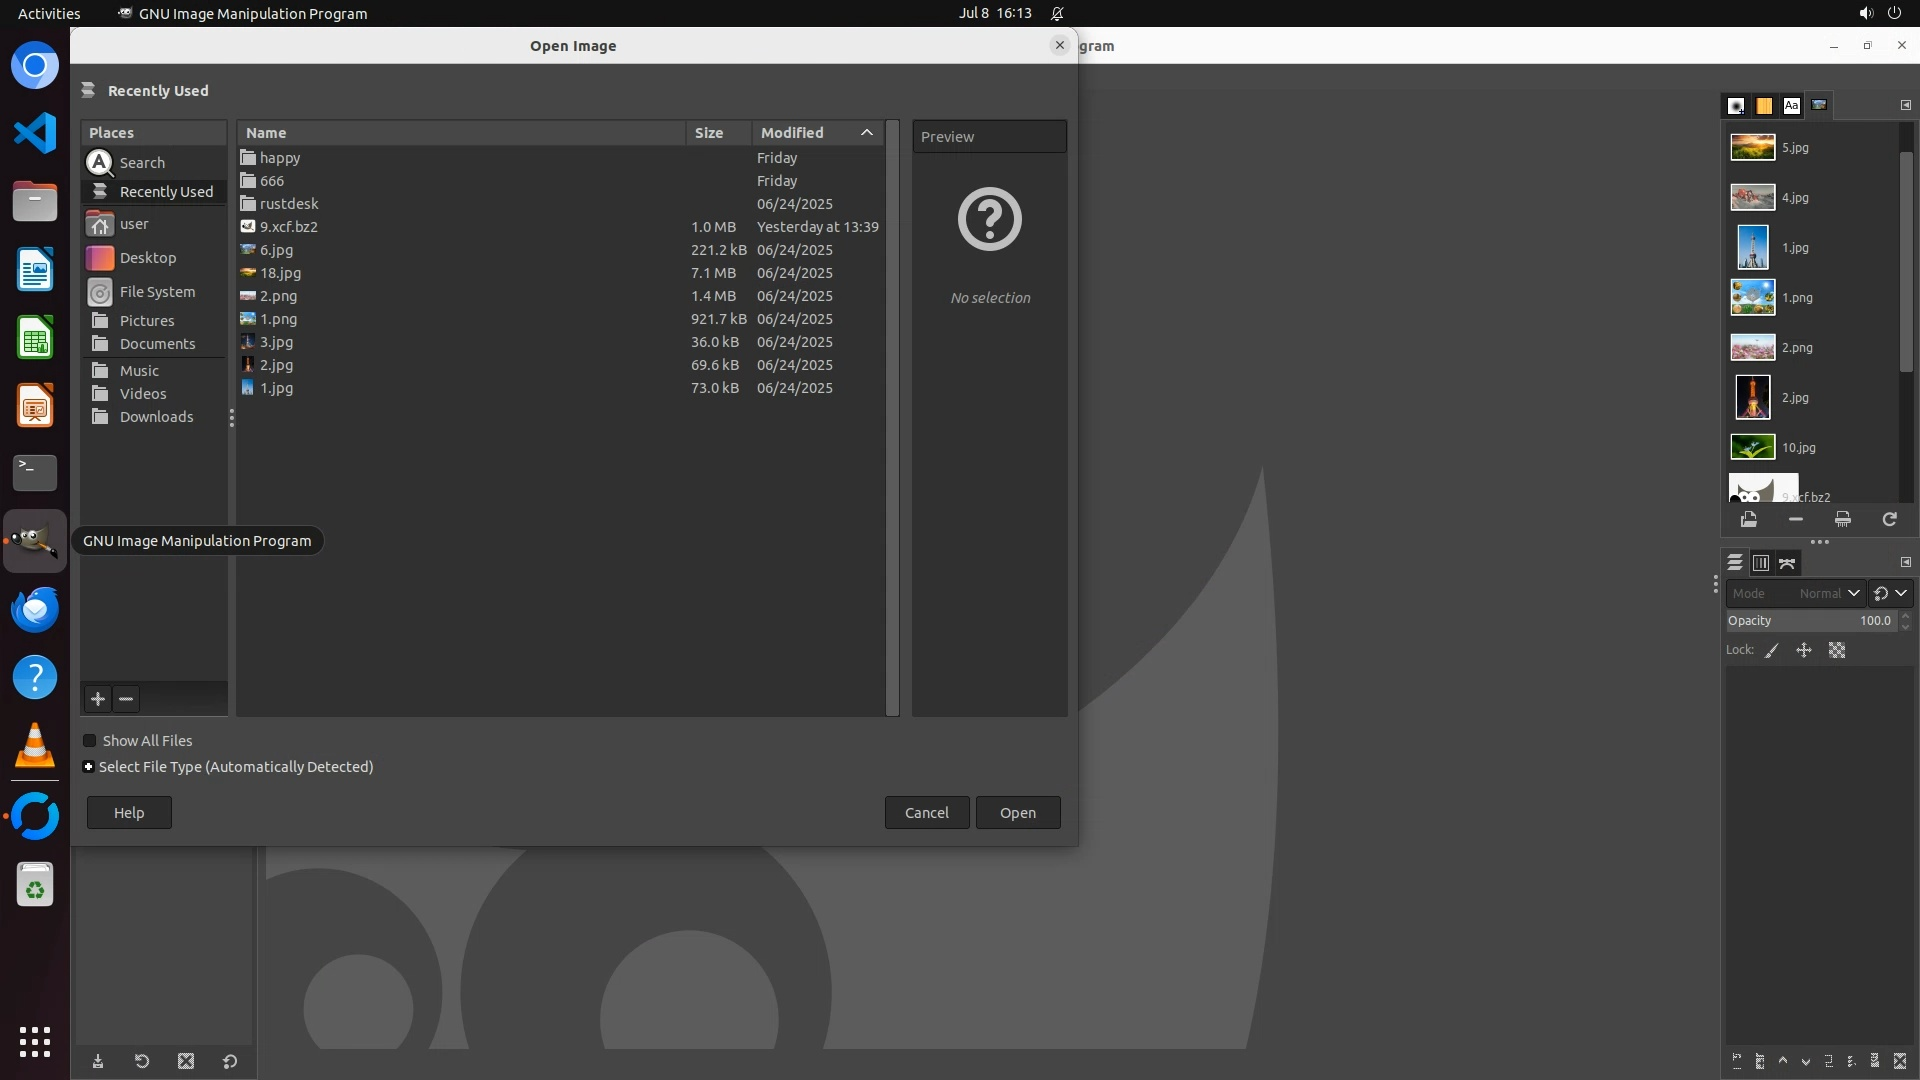Click open selected entry icon in history
Image resolution: width=1920 pixels, height=1080 pixels.
point(1748,519)
